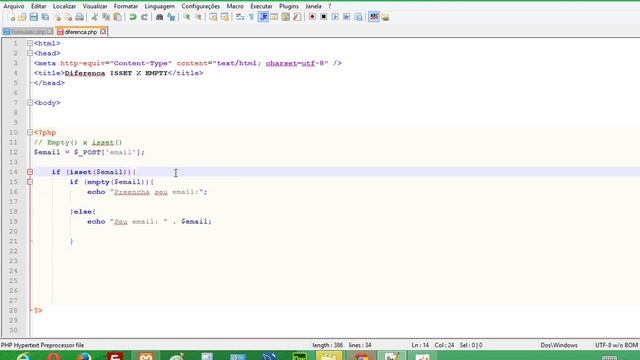Click the Close All toolbar icon
The width and height of the screenshot is (640, 360).
68,17
